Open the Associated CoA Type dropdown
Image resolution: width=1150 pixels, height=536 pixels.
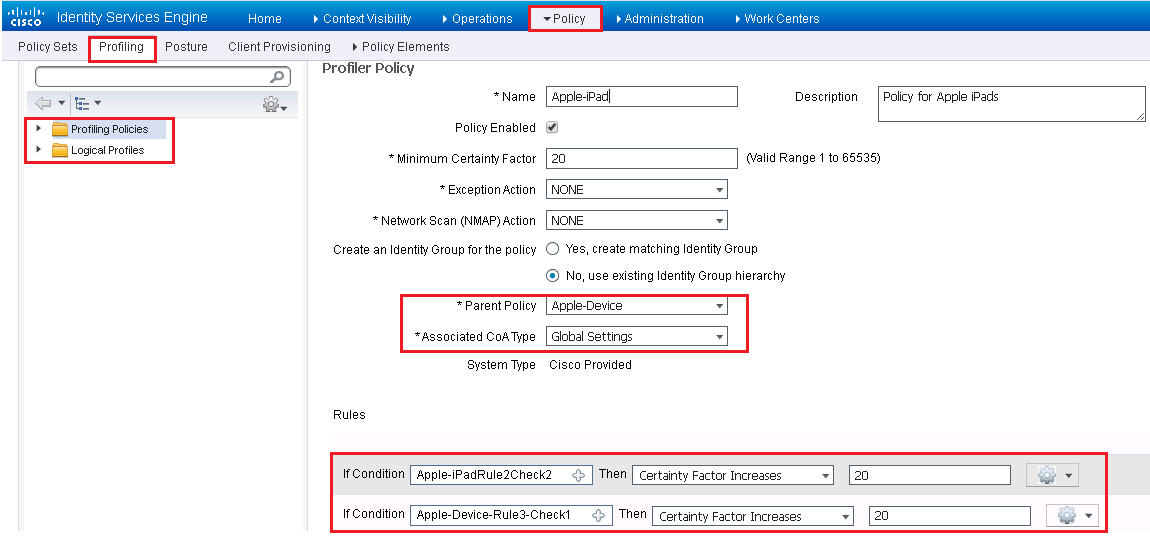click(637, 337)
